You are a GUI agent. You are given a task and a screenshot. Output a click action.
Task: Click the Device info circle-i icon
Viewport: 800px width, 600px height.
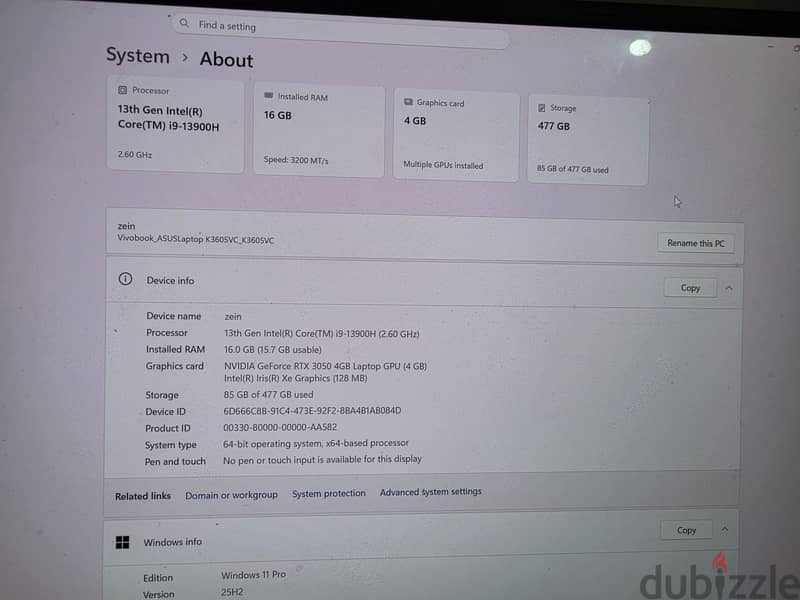click(126, 279)
